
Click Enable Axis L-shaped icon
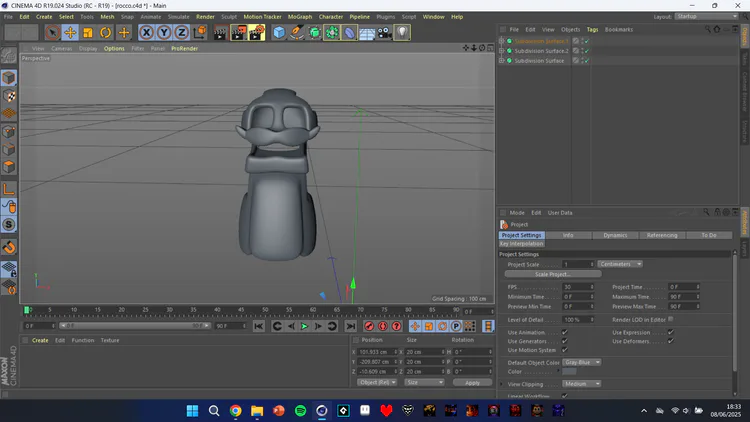[9, 189]
